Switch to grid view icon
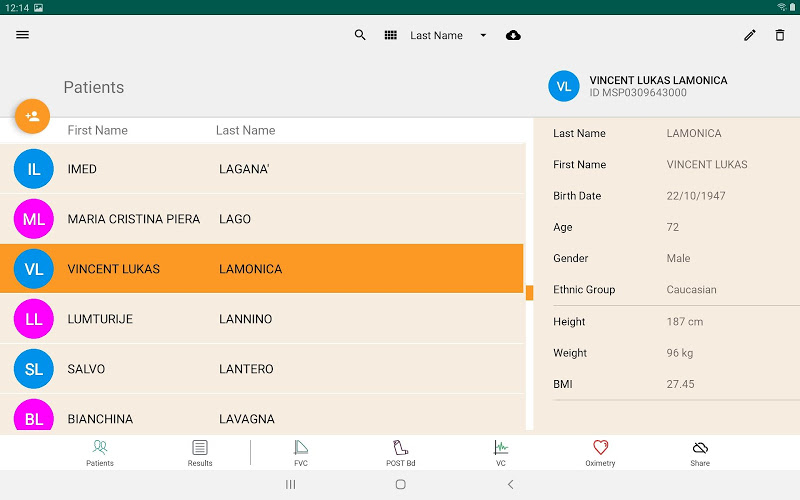The image size is (800, 500). coord(391,35)
